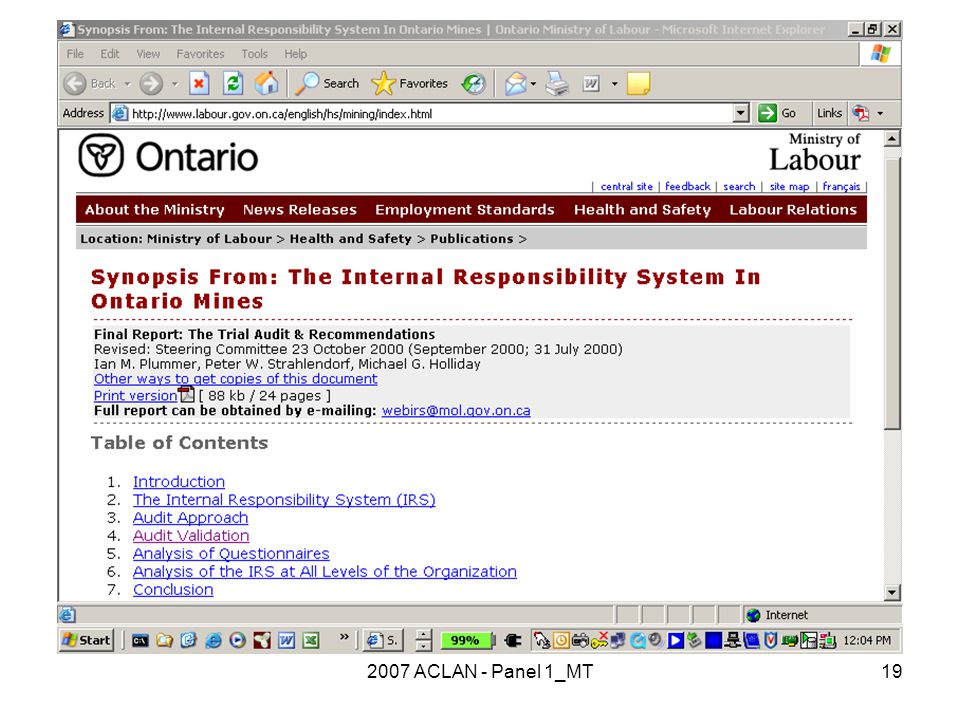Open Labour Relations navigation tab

793,209
